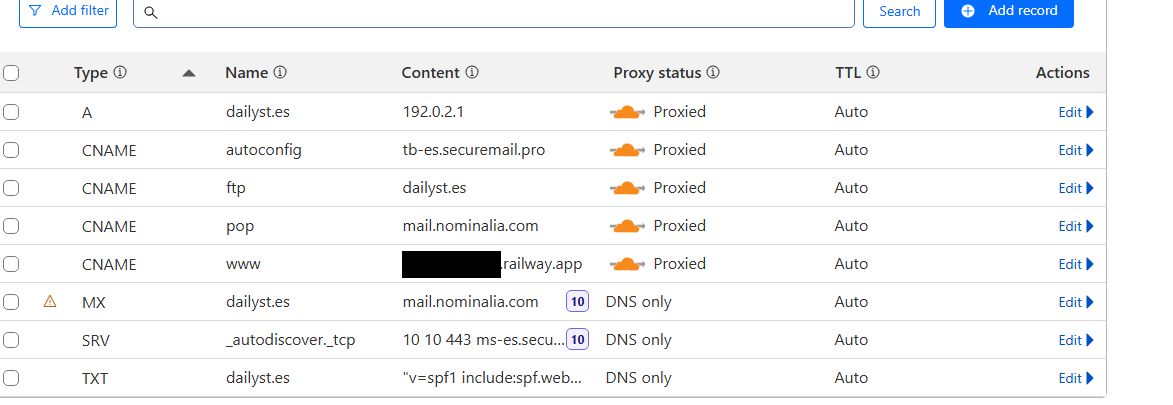Click the info icon next to Content header

(472, 73)
